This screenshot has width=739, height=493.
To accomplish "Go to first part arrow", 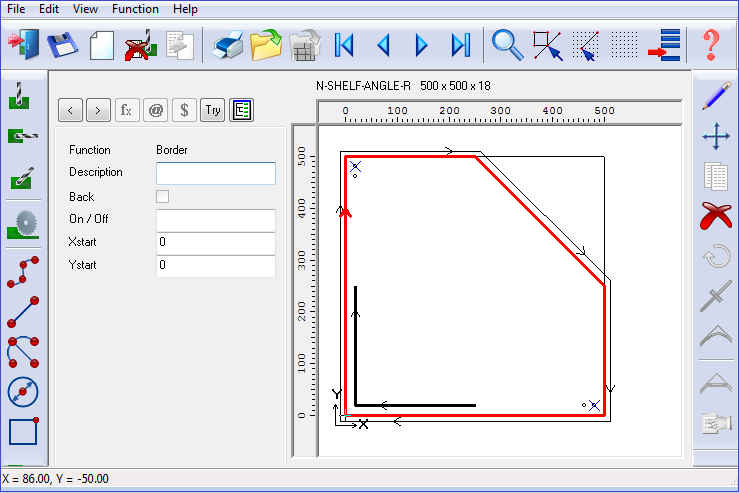I will click(344, 45).
